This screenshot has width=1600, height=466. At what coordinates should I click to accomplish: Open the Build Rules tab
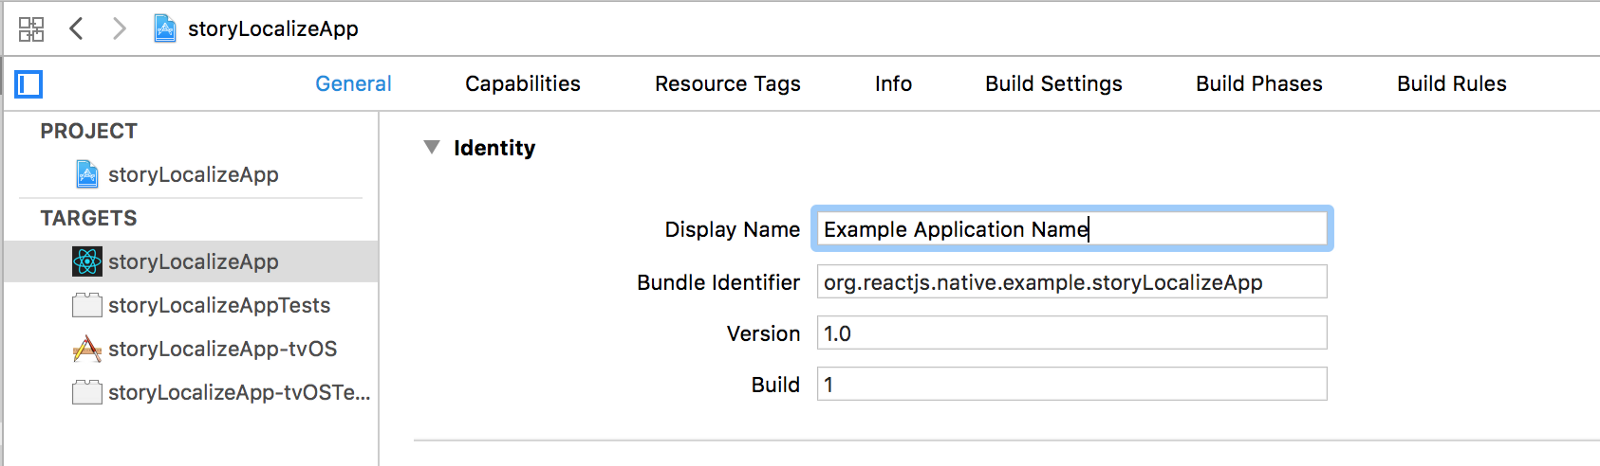click(x=1451, y=84)
